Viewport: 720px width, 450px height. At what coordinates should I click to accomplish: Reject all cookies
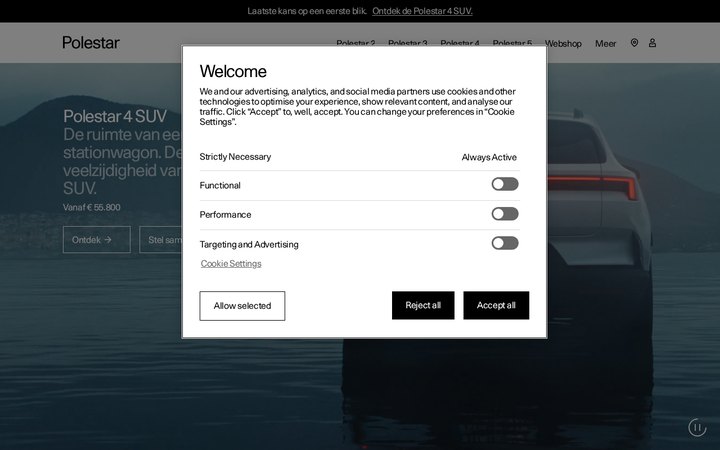[423, 305]
